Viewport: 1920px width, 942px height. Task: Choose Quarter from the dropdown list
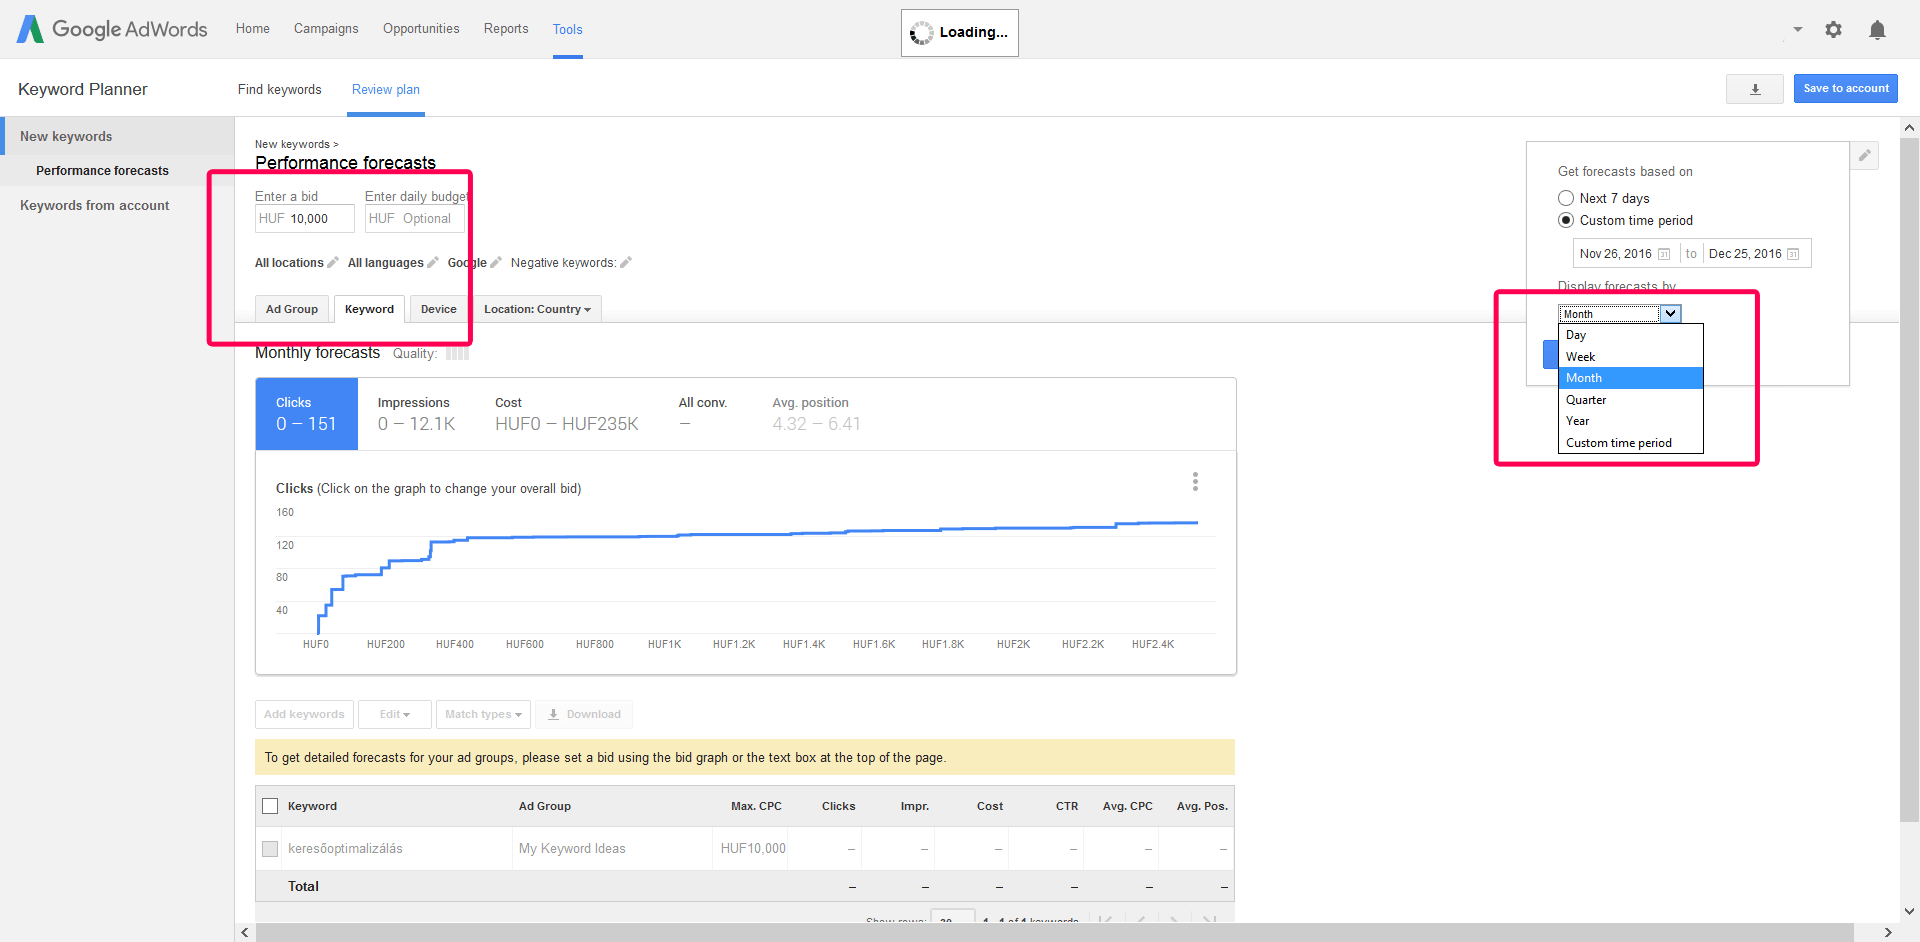coord(1631,400)
